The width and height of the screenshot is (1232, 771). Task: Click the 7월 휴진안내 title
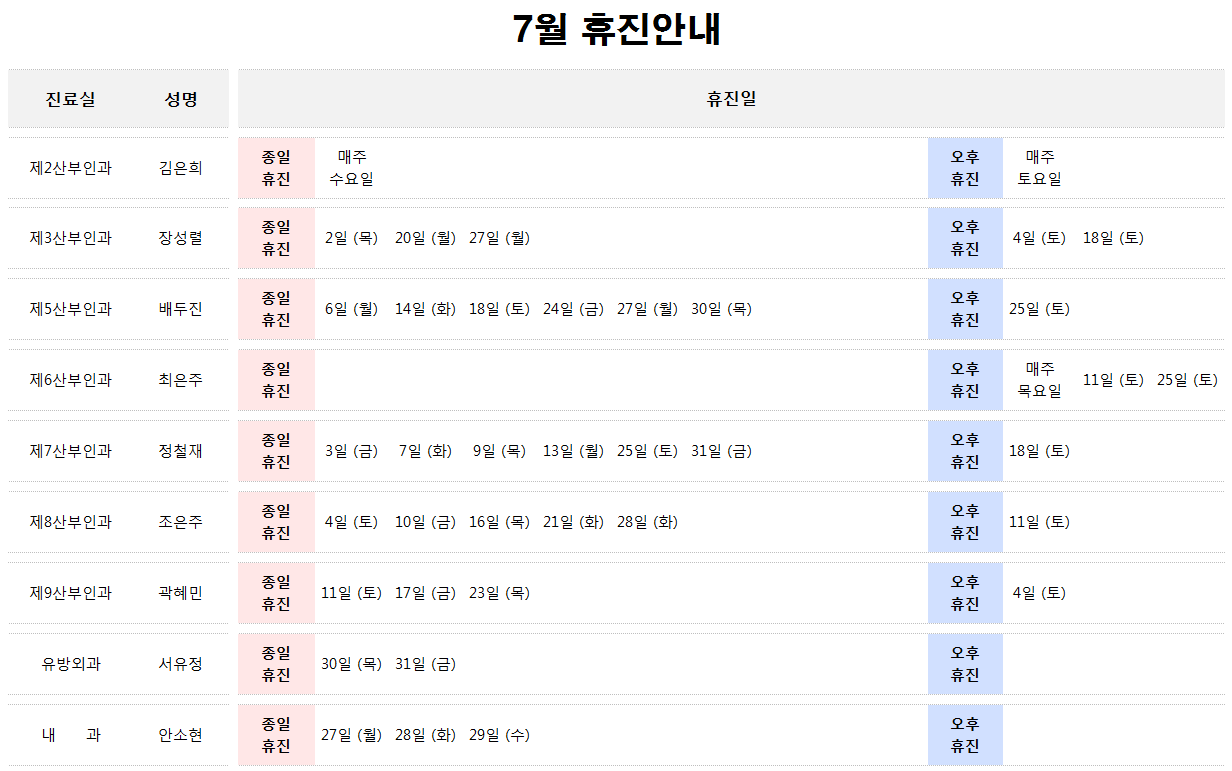tap(616, 30)
